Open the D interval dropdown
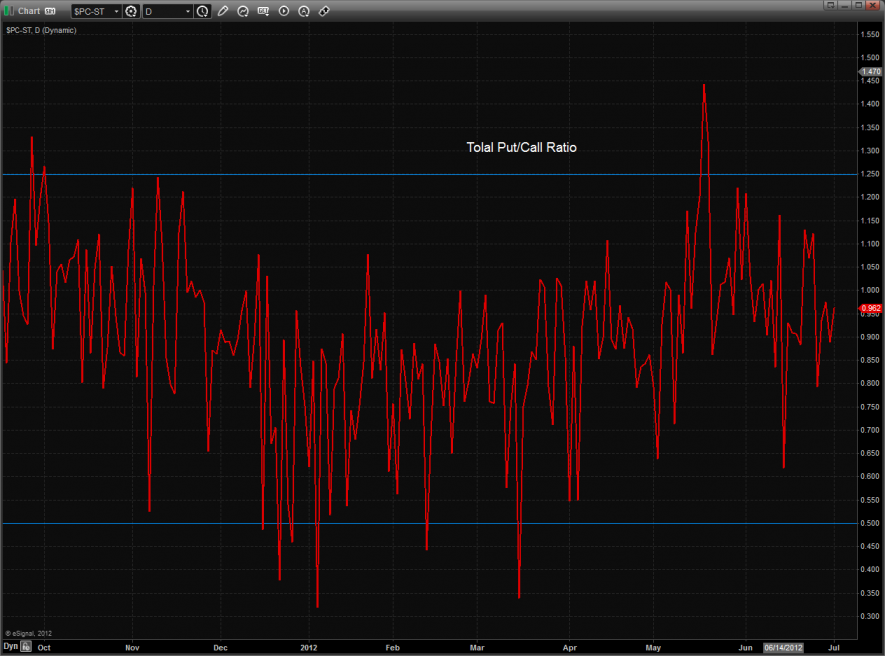885x656 pixels. 187,11
